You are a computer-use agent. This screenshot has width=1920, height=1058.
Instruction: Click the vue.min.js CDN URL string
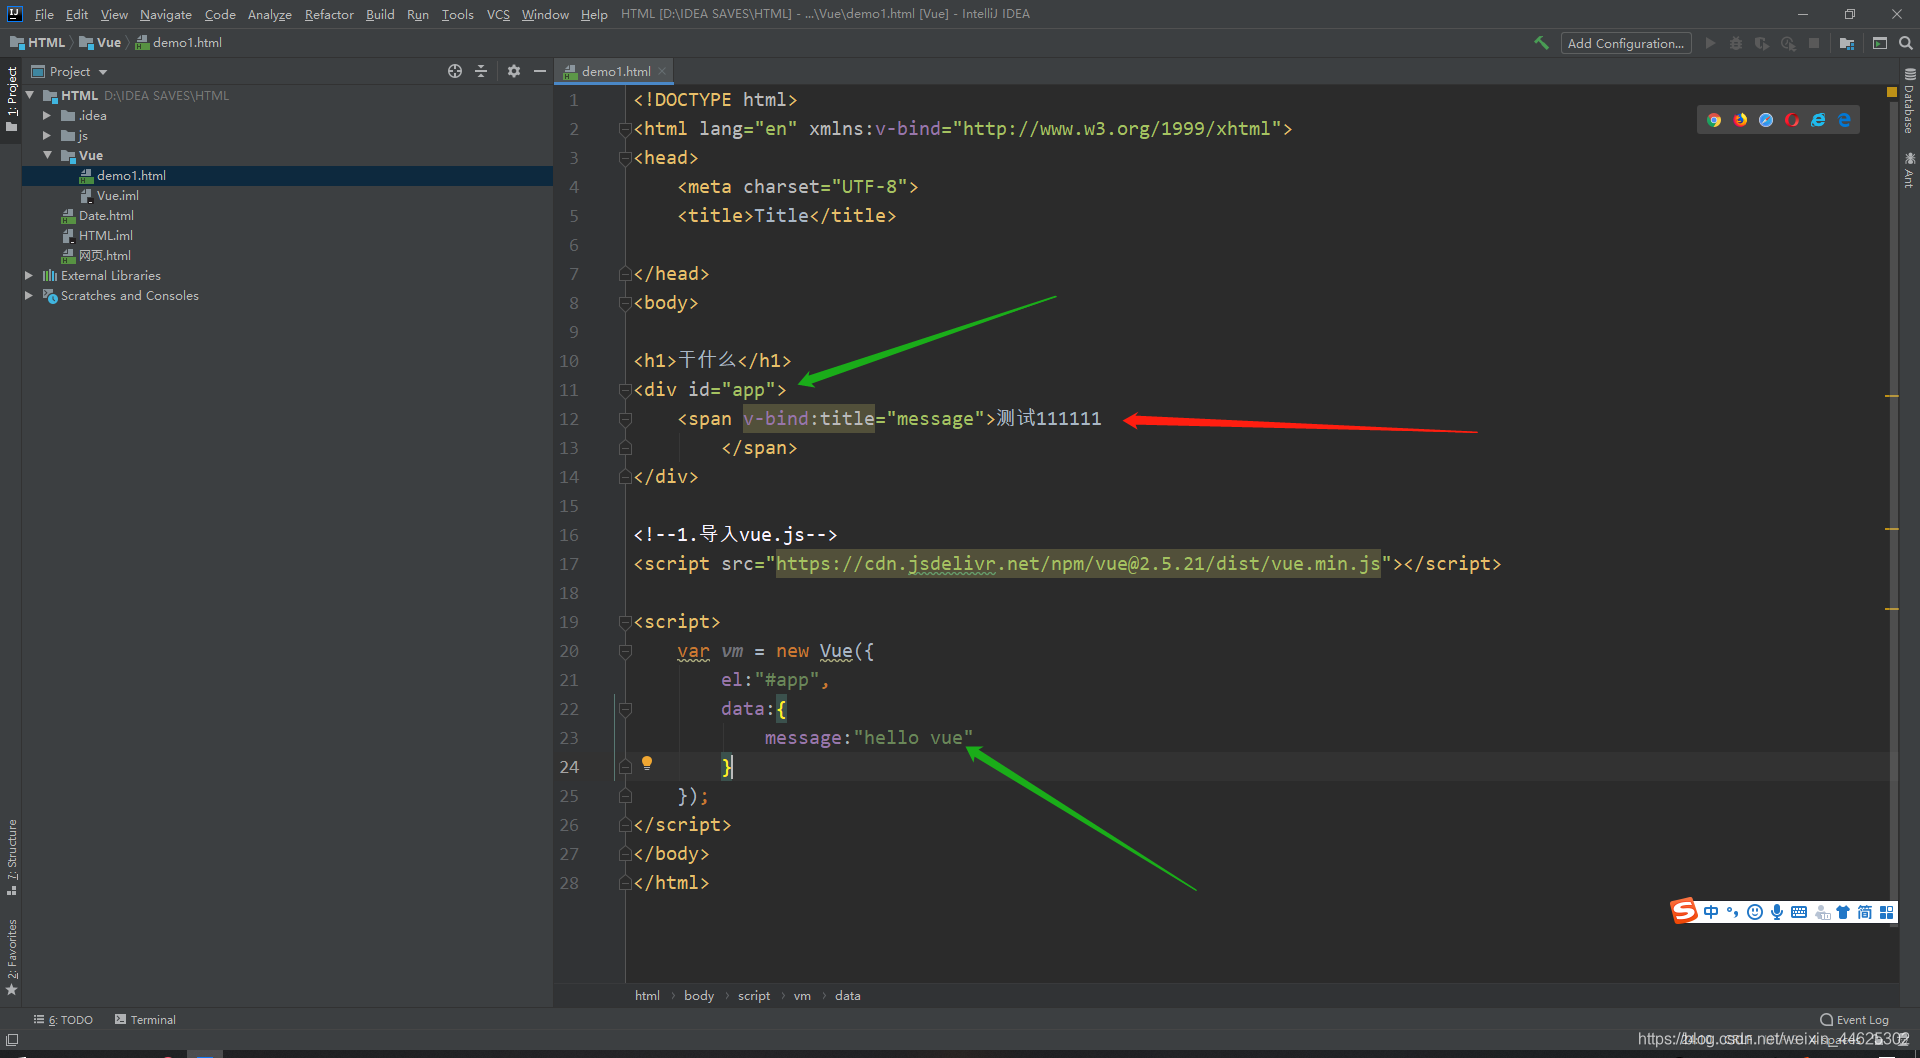tap(1078, 563)
